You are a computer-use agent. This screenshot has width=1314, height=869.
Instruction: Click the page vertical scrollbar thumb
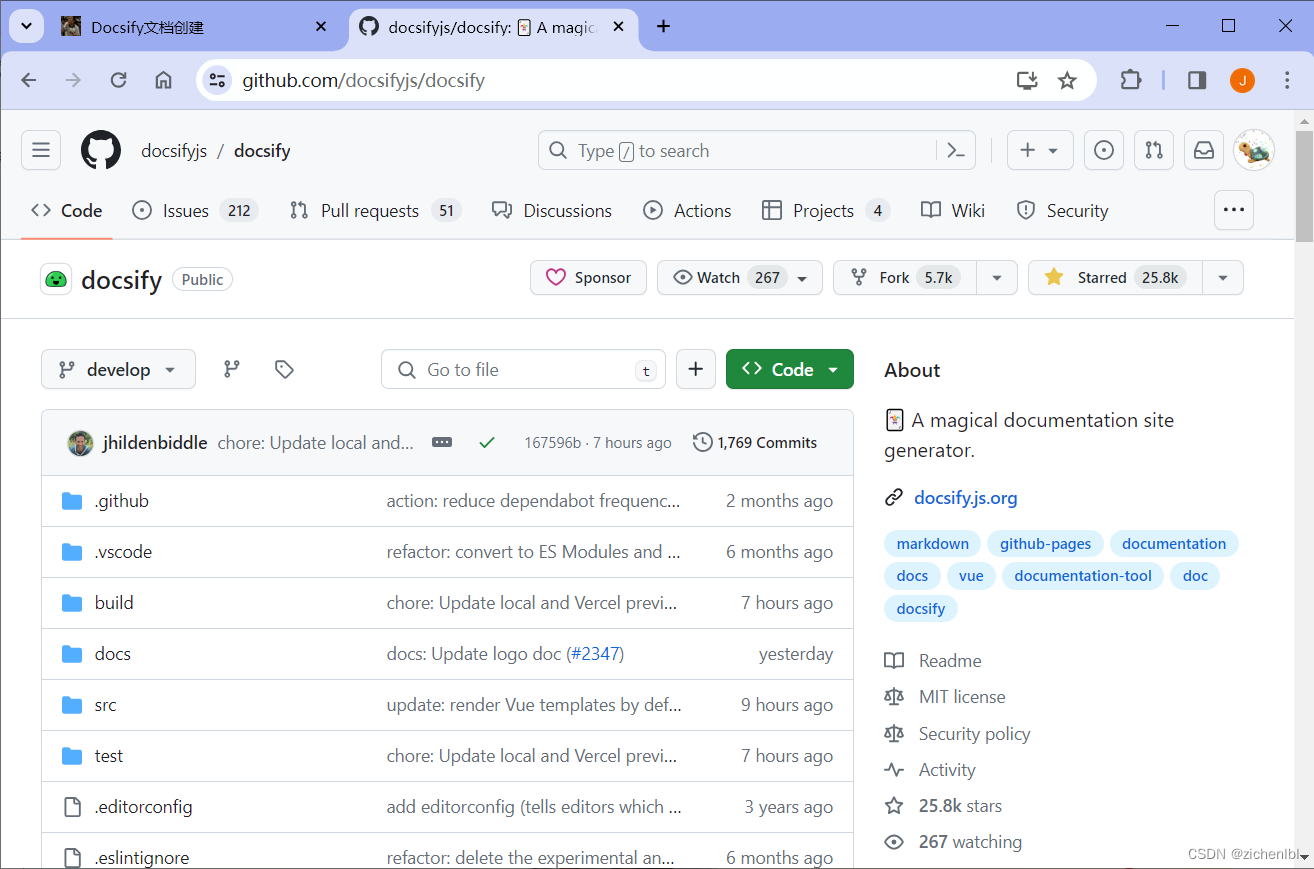coord(1304,187)
